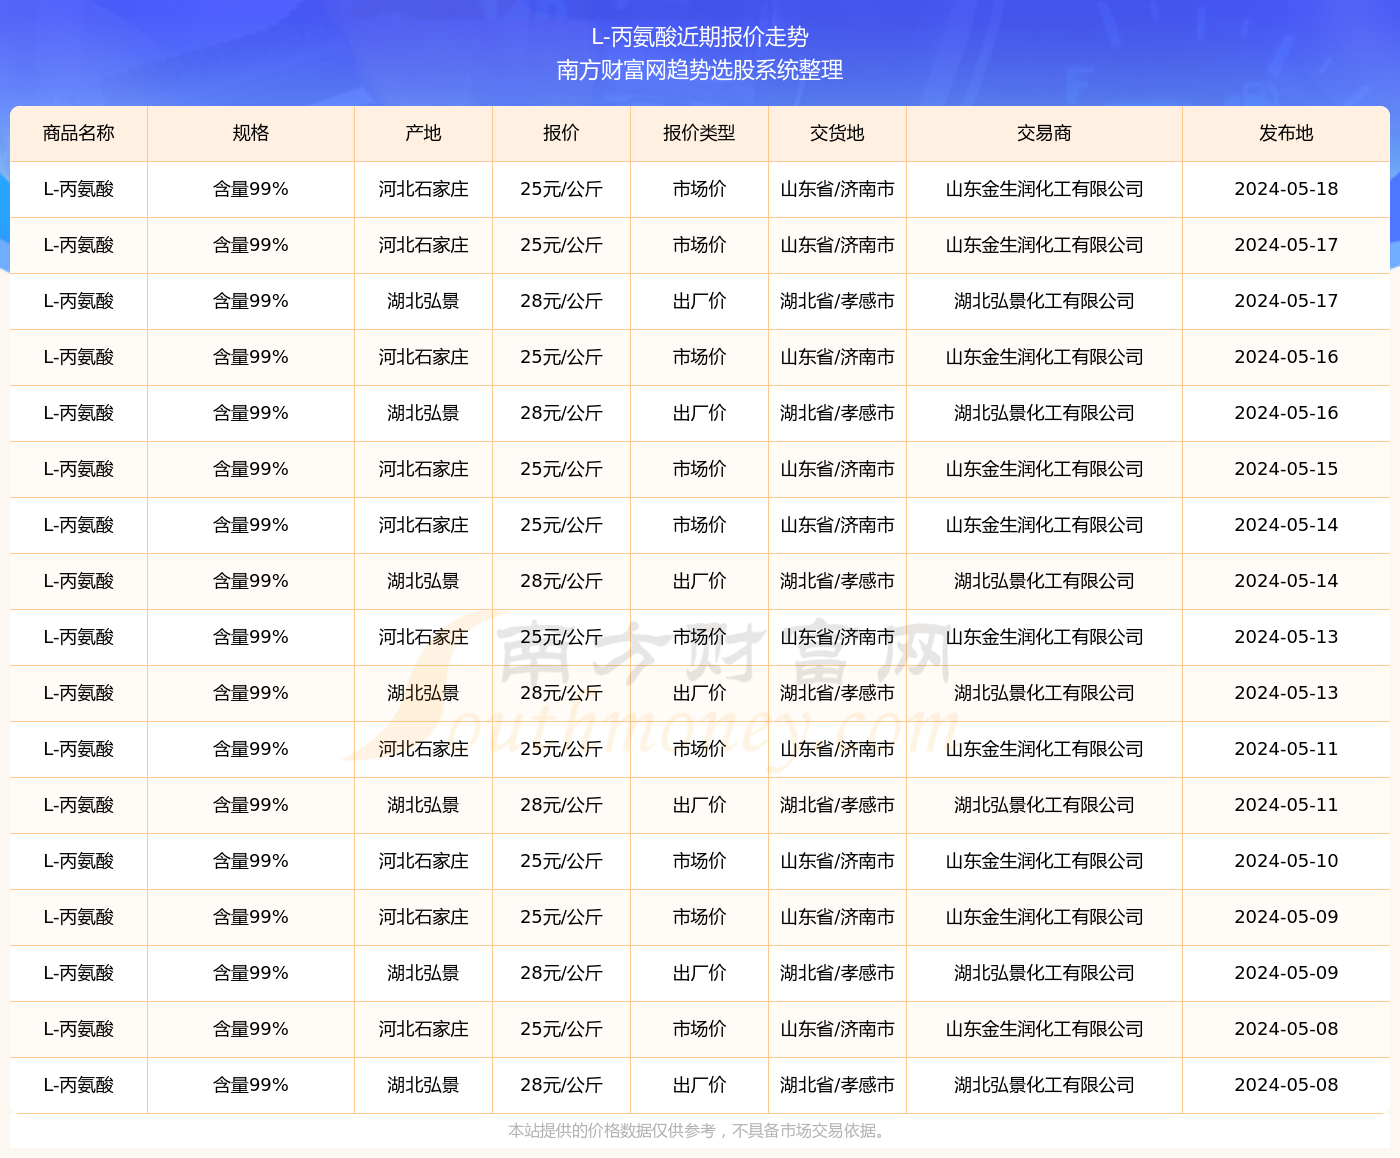This screenshot has width=1400, height=1158.
Task: Click "2024-05-14" date in the 湖北弘景化工 row
Action: (x=1286, y=581)
